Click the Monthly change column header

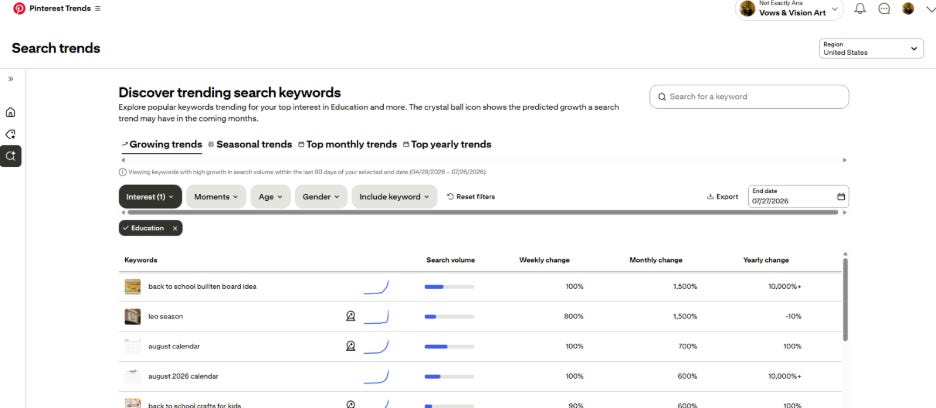[x=656, y=260]
